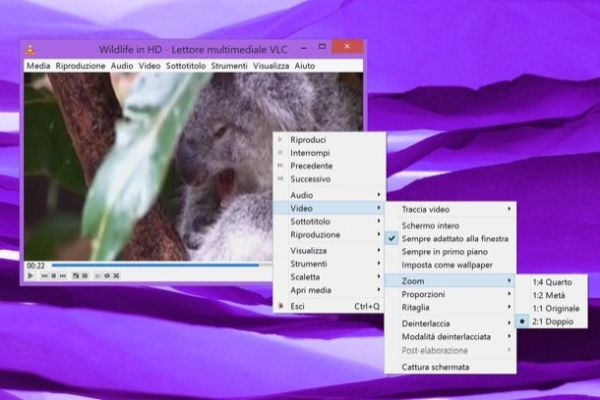Toggle Imposta come wallpaper

click(450, 265)
